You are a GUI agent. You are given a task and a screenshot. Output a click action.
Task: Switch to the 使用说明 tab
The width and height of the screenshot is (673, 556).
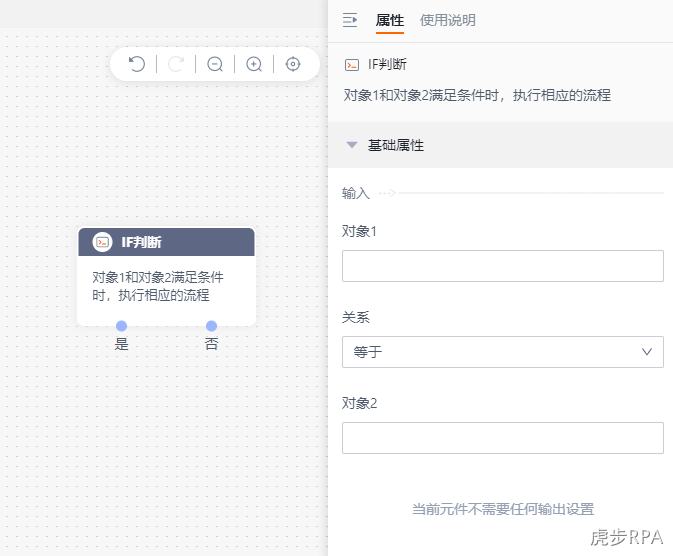448,20
